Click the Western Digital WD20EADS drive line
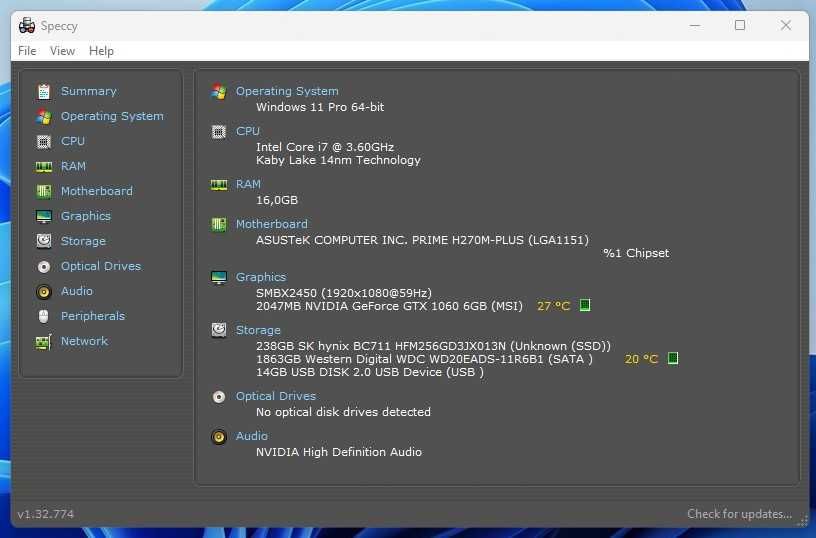This screenshot has height=538, width=816. point(424,359)
